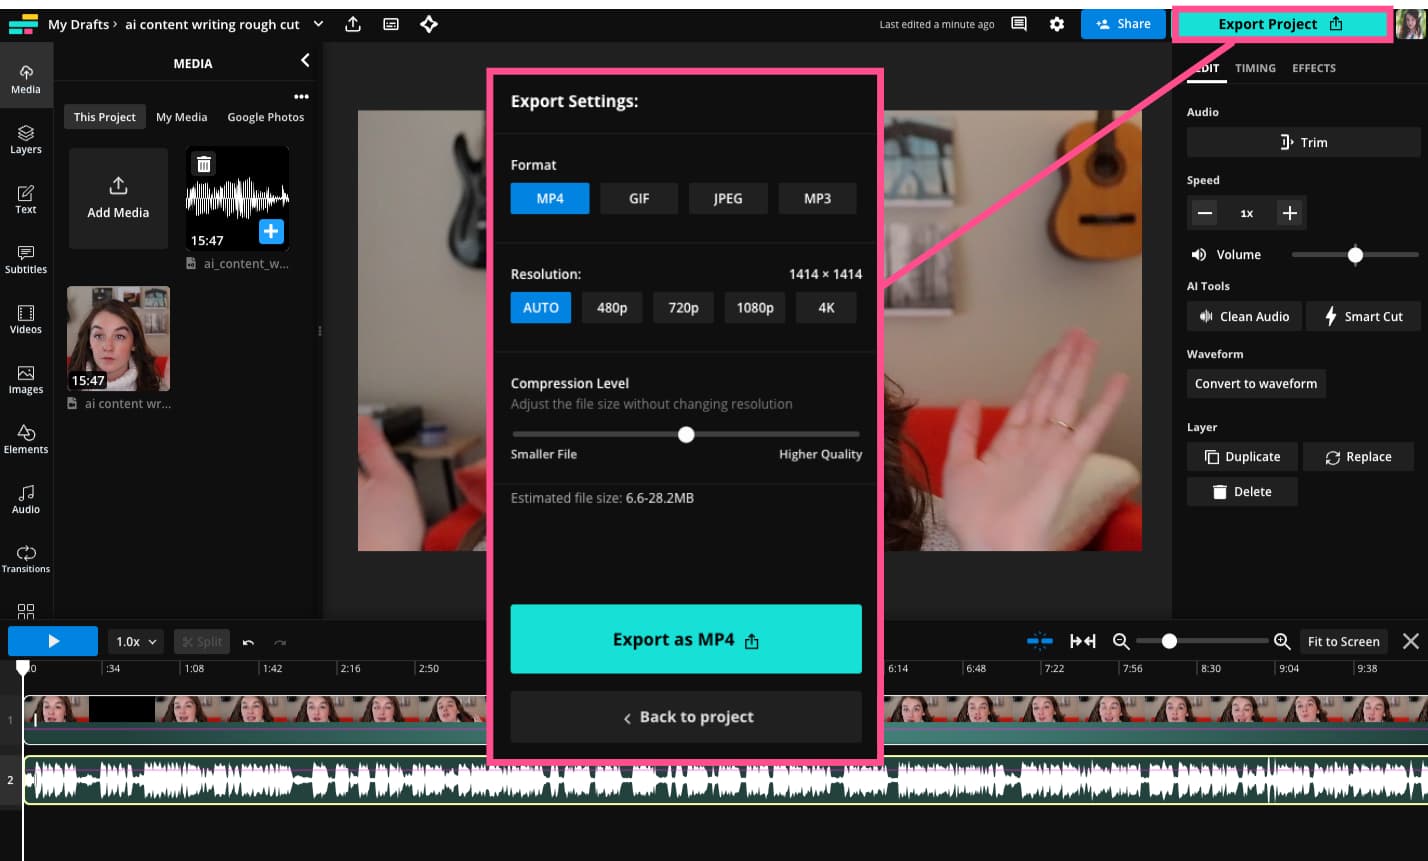Click the upload icon in top bar
Screen dimensions: 1428x861
tap(353, 24)
